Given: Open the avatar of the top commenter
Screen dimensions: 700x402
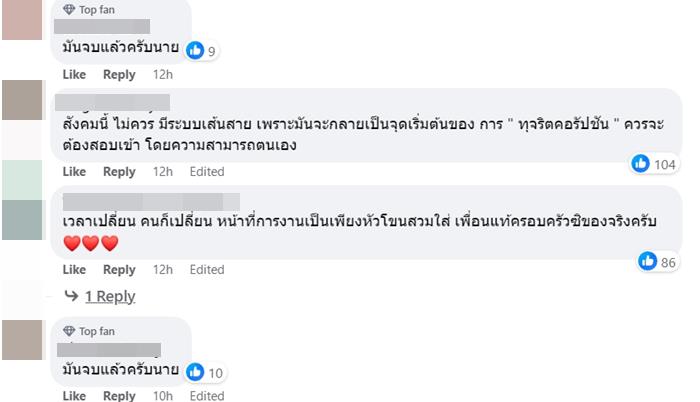Looking at the screenshot, I should coord(22,19).
